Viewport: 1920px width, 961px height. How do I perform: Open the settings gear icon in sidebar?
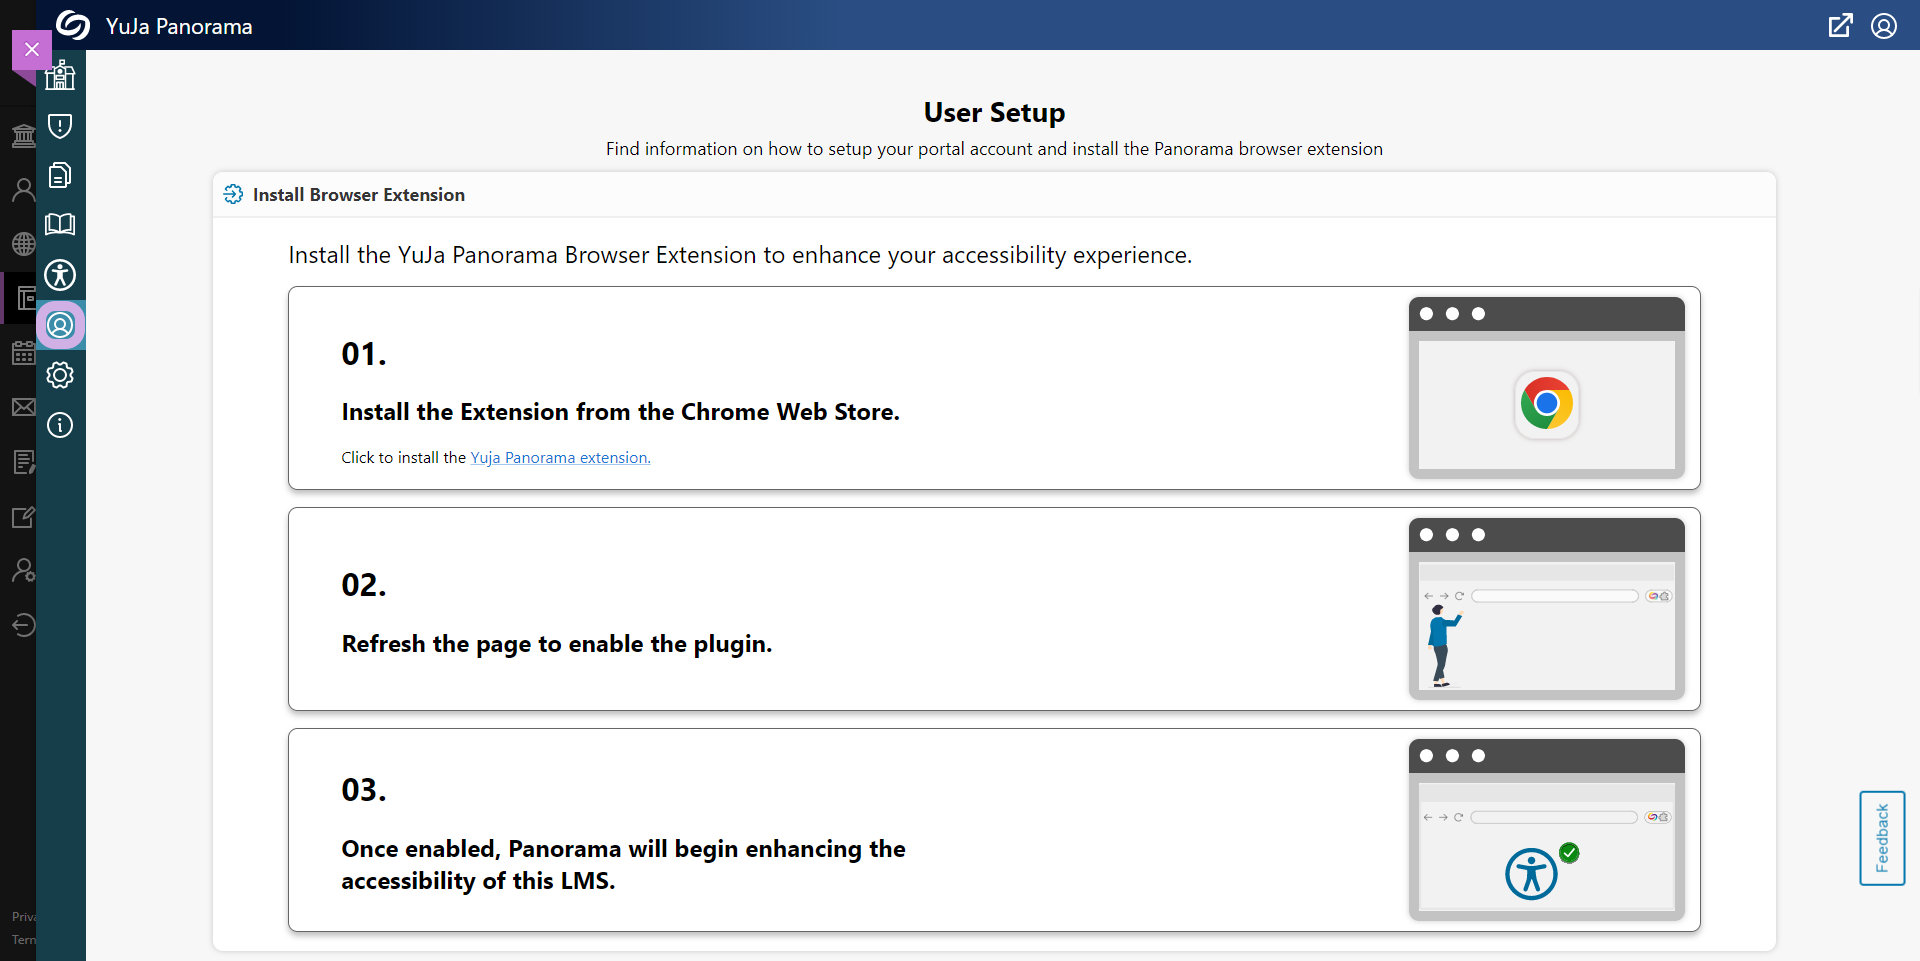pyautogui.click(x=60, y=375)
